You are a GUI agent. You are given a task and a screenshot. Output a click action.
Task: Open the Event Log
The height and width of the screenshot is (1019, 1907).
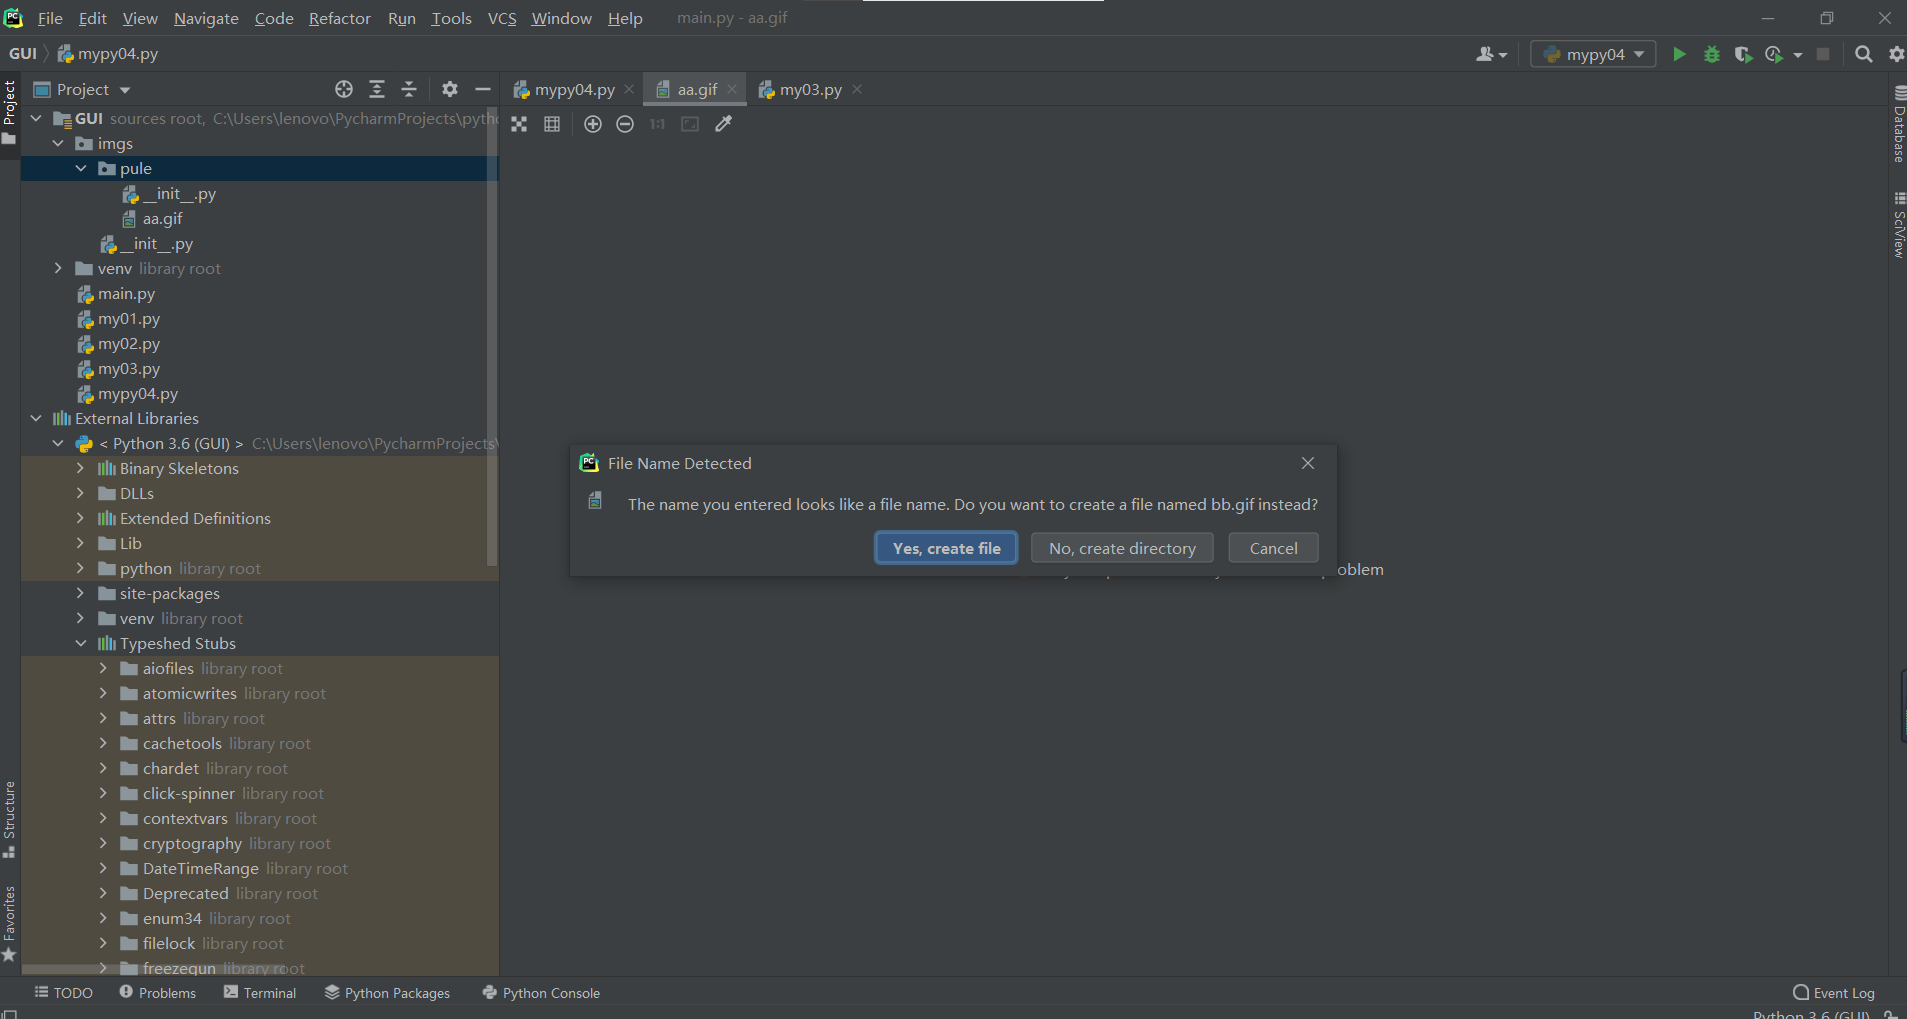point(1834,993)
